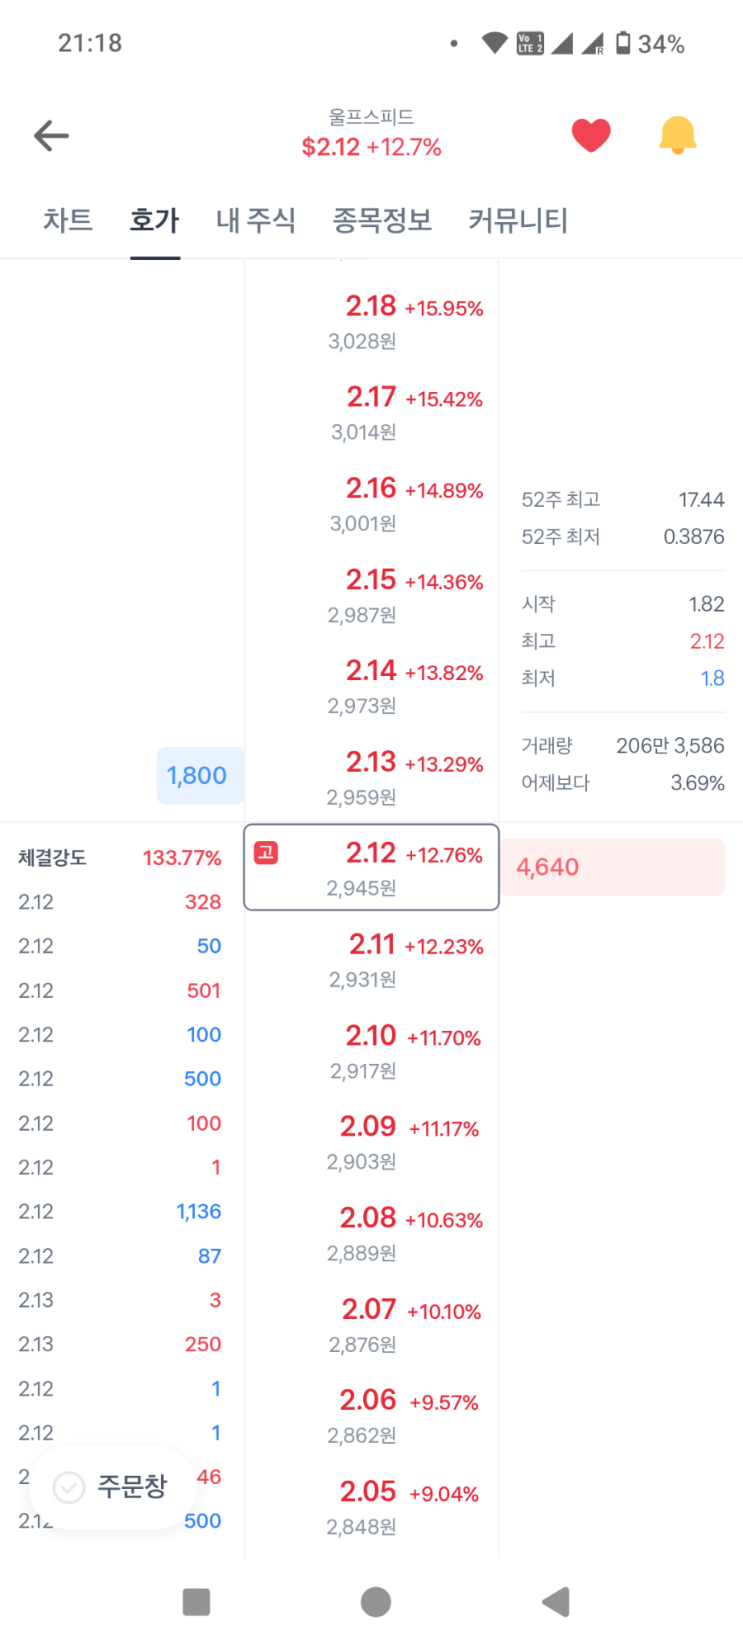Image resolution: width=743 pixels, height=1645 pixels.
Task: Select the 2.18 ask price row
Action: coord(372,320)
